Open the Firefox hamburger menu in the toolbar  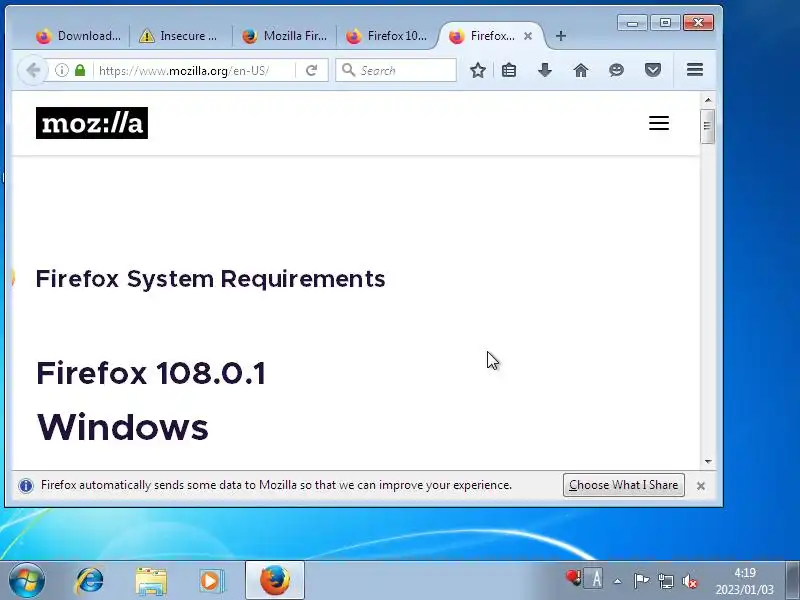tap(695, 69)
